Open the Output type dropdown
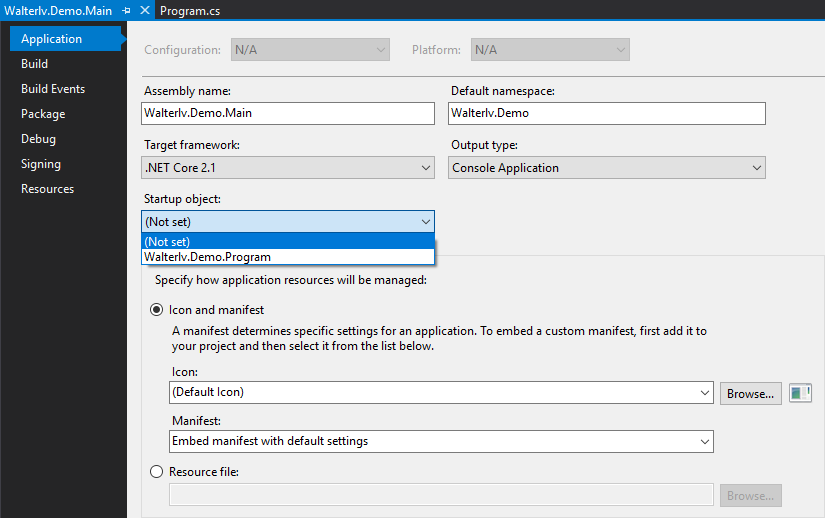This screenshot has width=825, height=518. [x=606, y=168]
